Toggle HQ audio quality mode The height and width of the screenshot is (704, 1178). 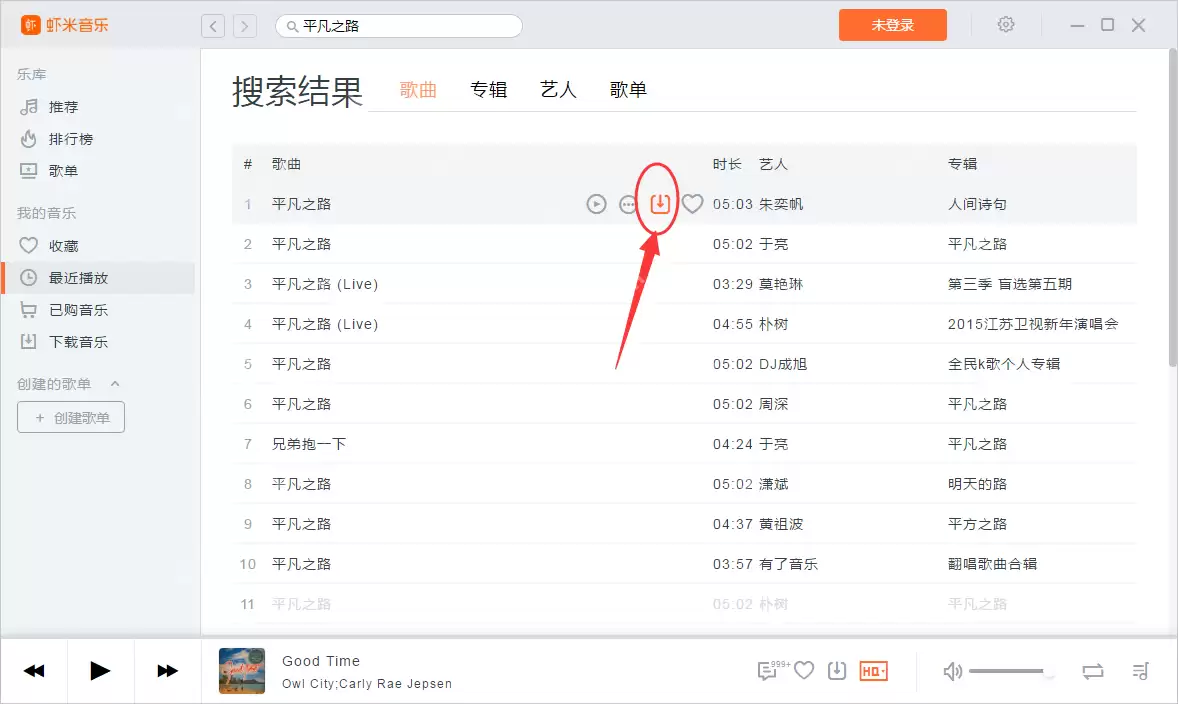click(870, 671)
